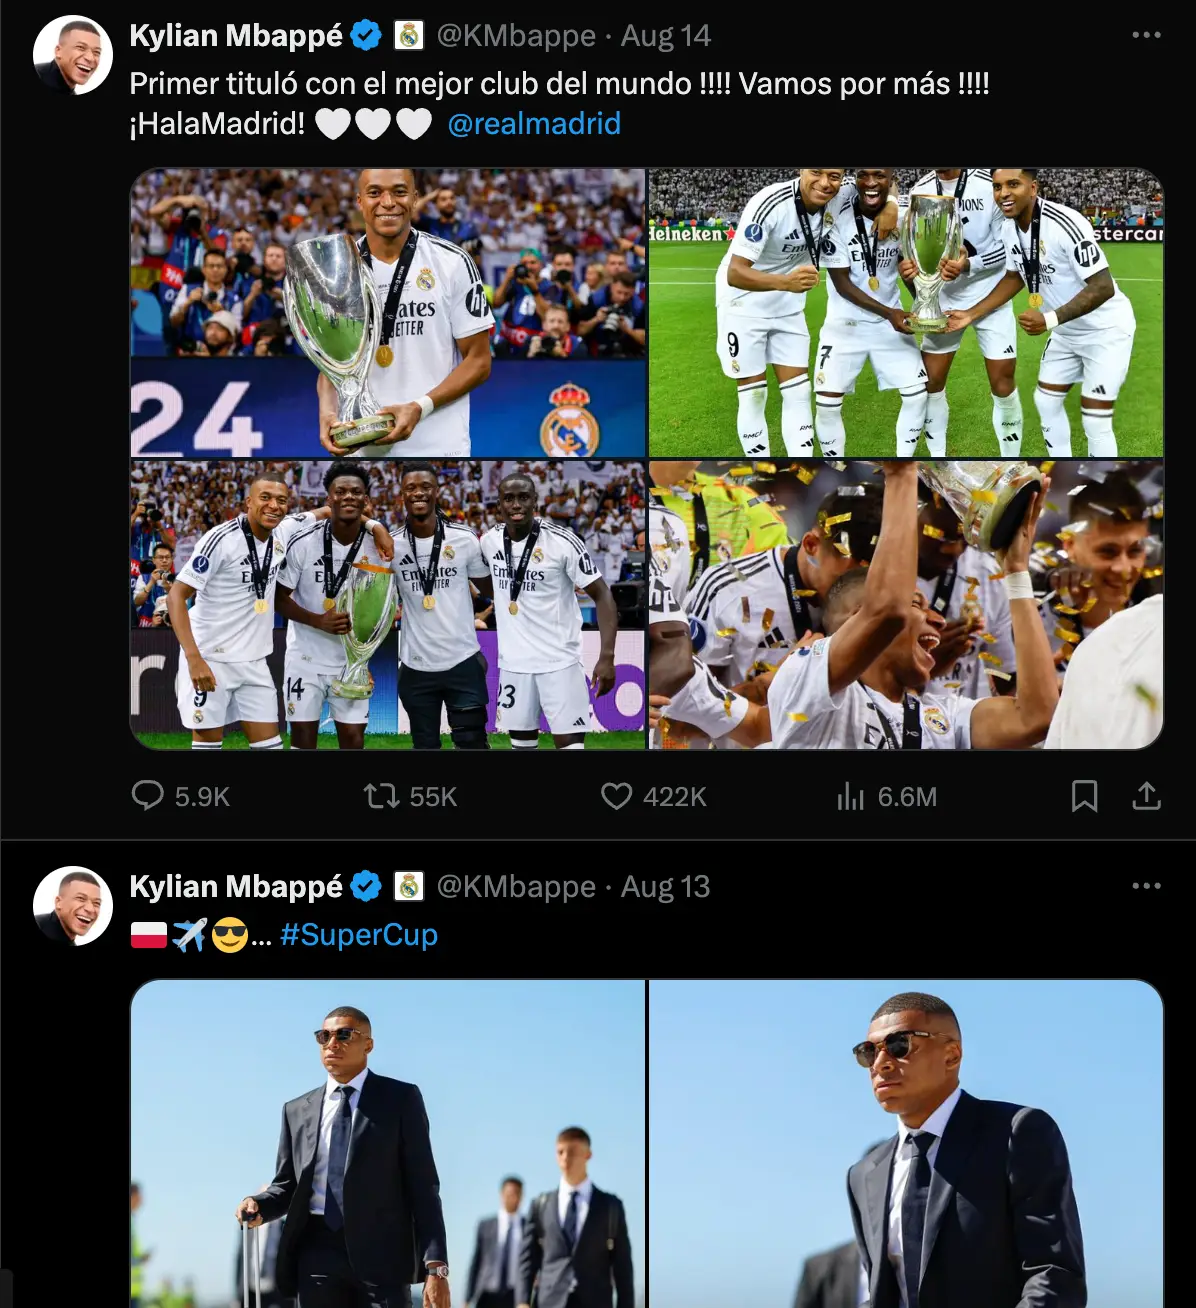Open the profile avatar on the Aug 13 tweet
The width and height of the screenshot is (1196, 1308).
73,906
